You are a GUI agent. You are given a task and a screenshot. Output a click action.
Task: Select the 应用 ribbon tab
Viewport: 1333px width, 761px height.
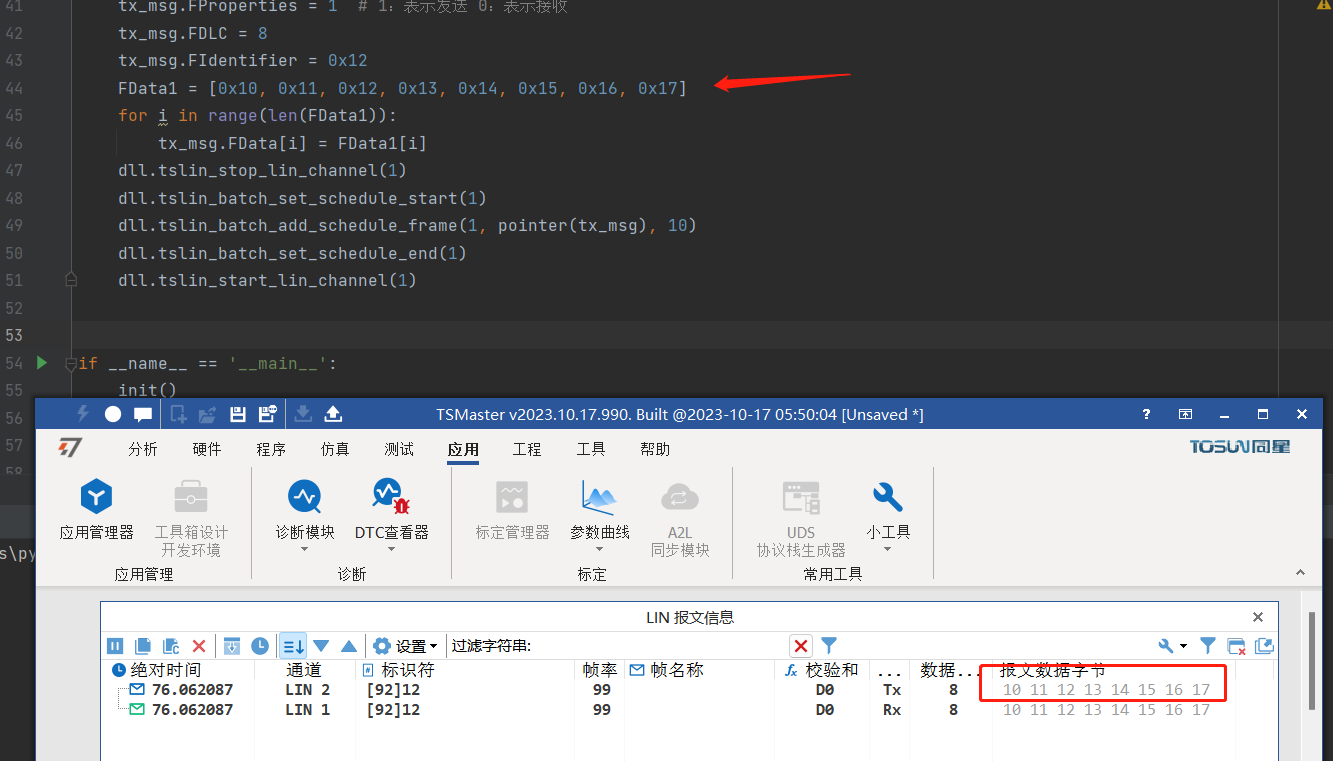(463, 449)
